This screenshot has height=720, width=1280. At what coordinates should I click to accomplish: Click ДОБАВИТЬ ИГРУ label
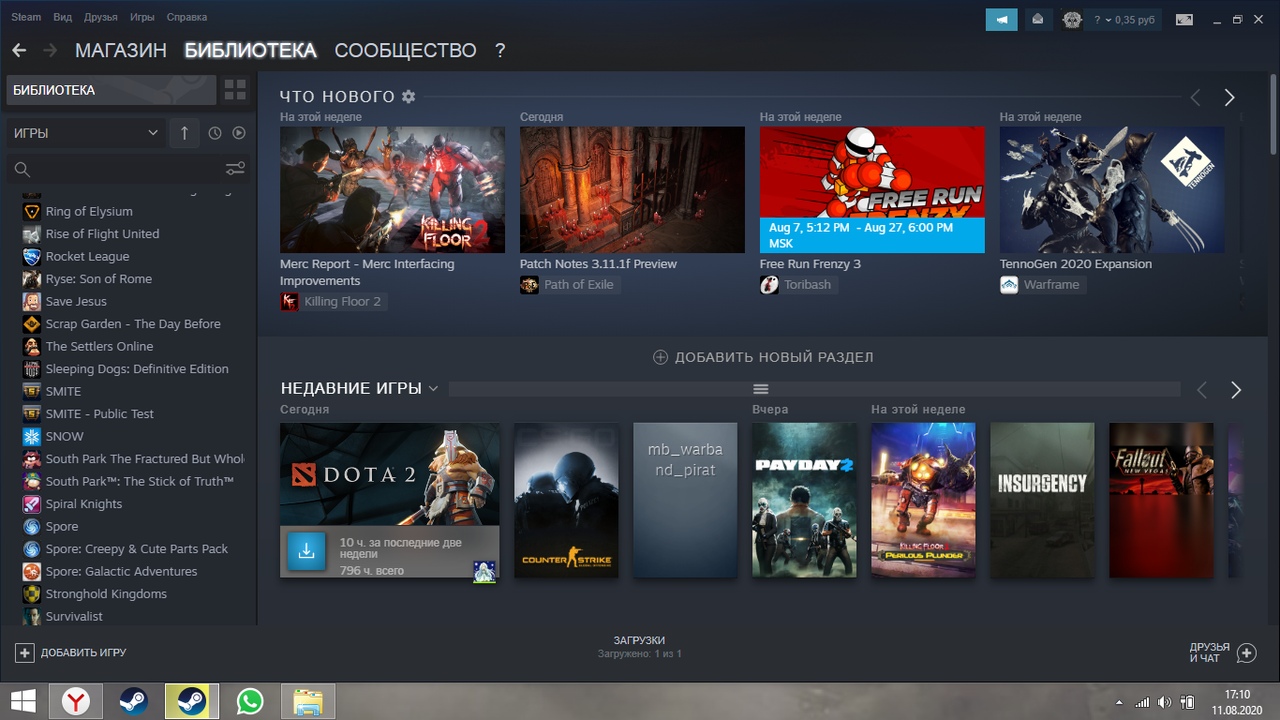pyautogui.click(x=83, y=653)
